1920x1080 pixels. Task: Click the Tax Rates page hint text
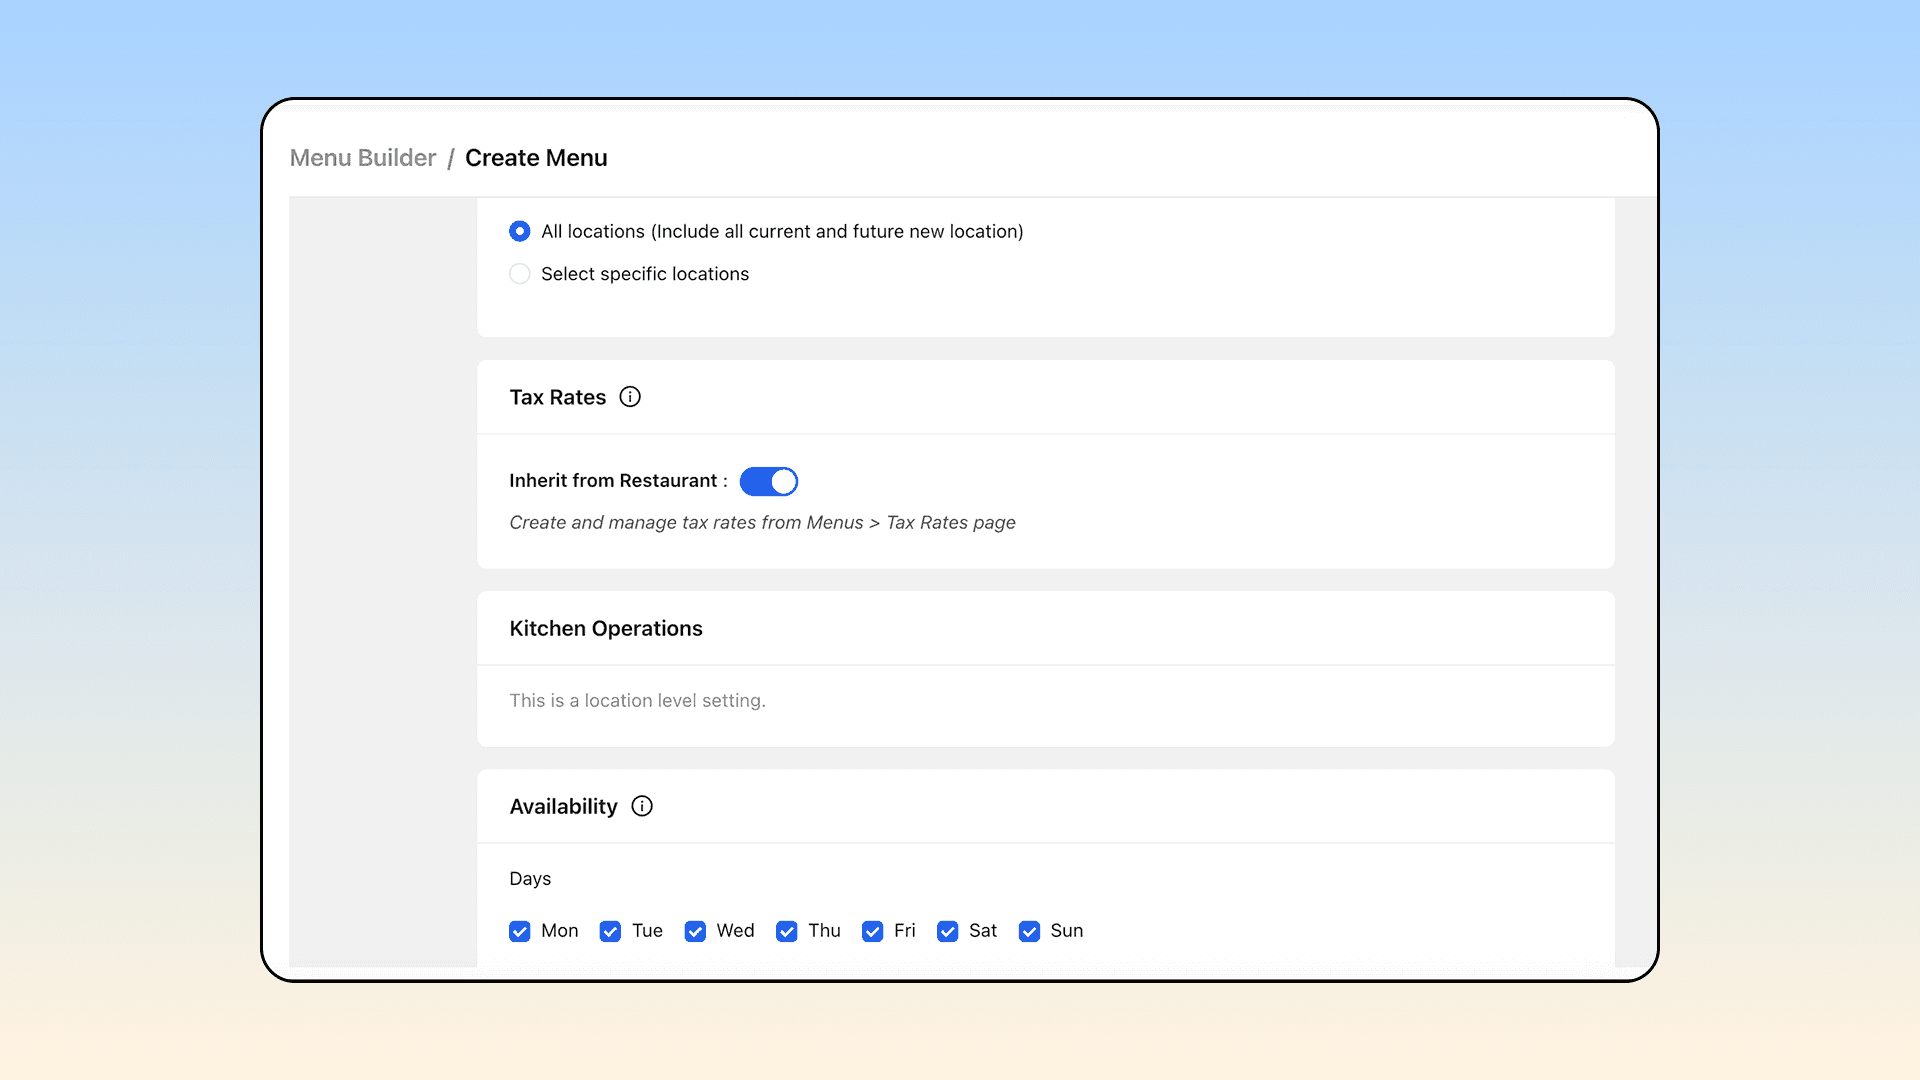point(762,522)
